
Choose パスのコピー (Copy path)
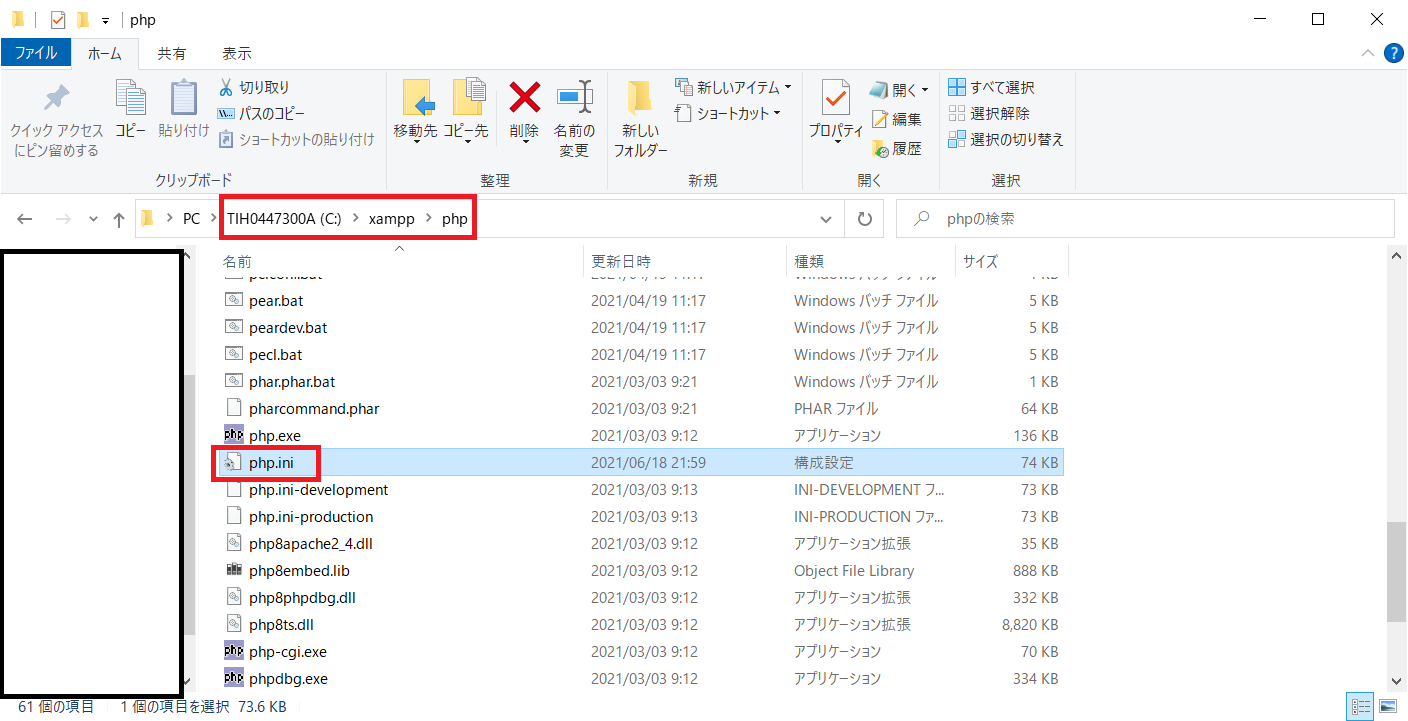pyautogui.click(x=261, y=114)
